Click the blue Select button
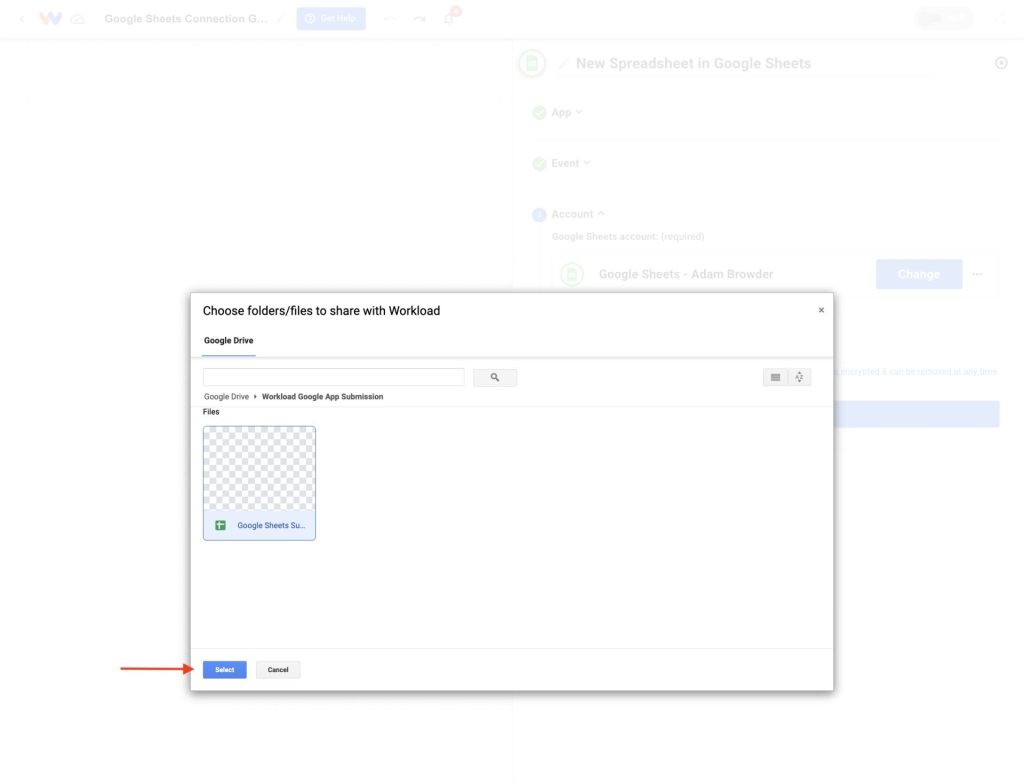The image size is (1024, 784). pos(225,670)
